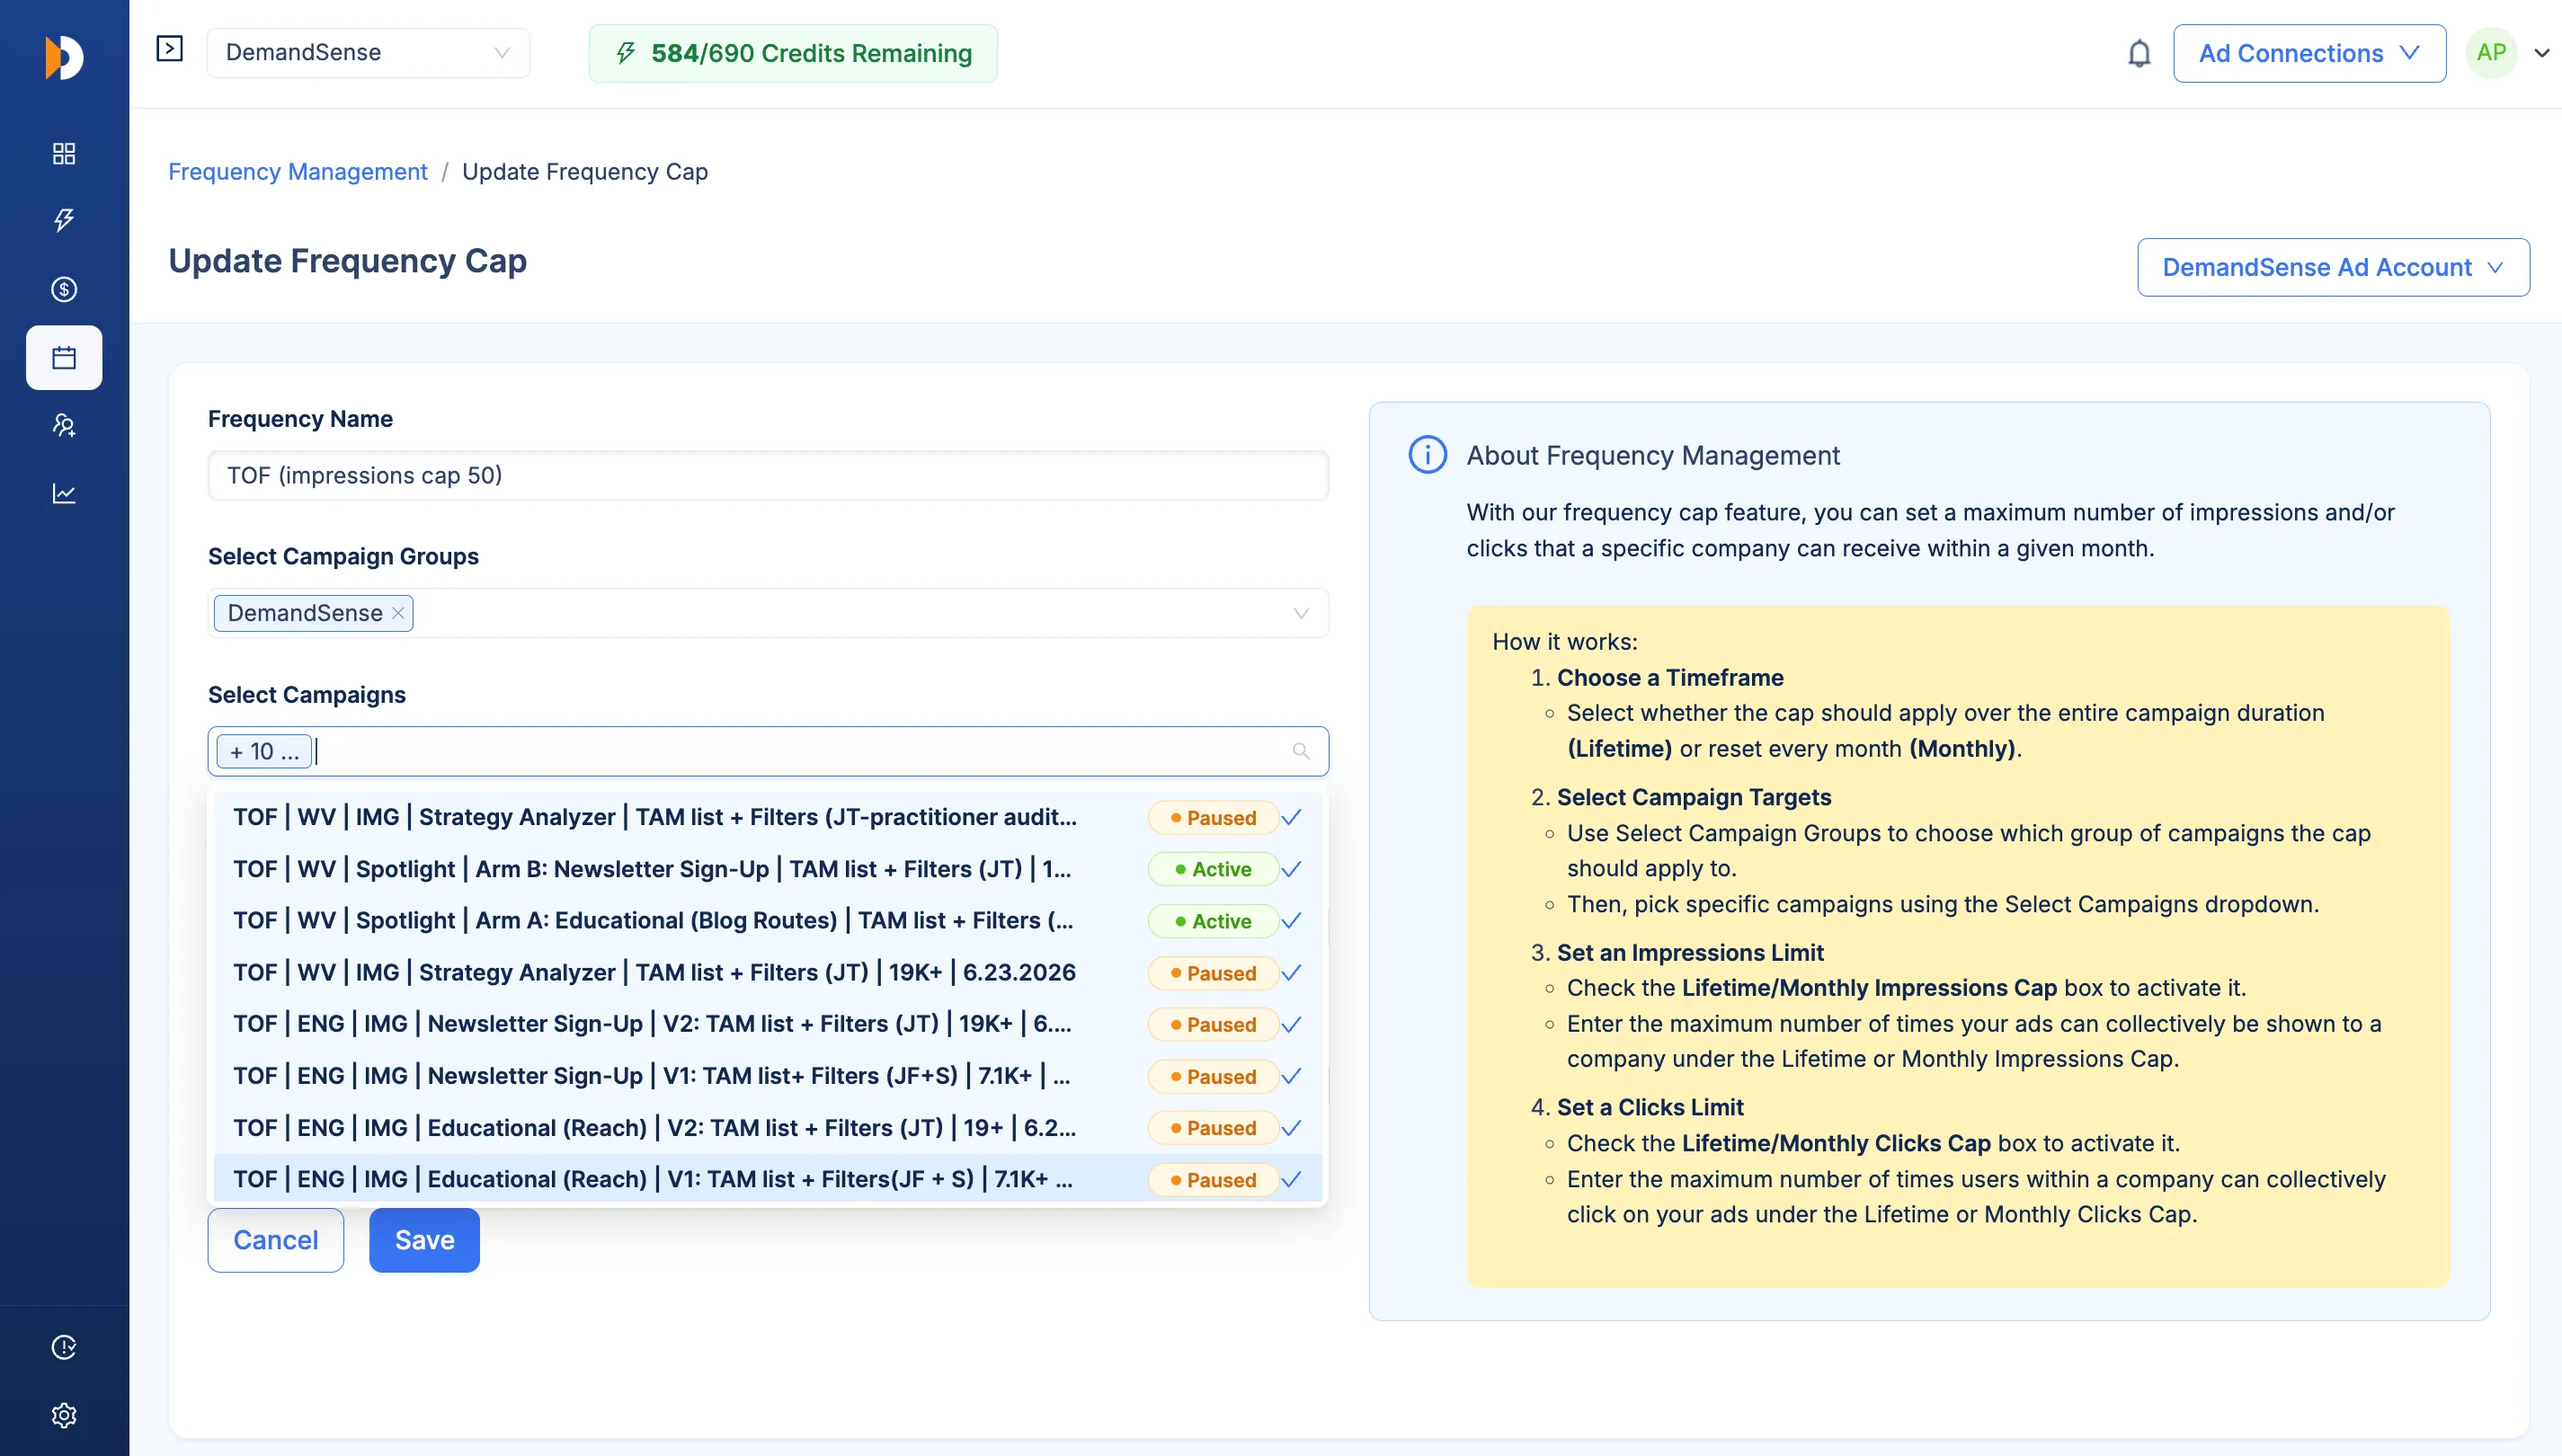
Task: Click the Save button
Action: tap(424, 1240)
